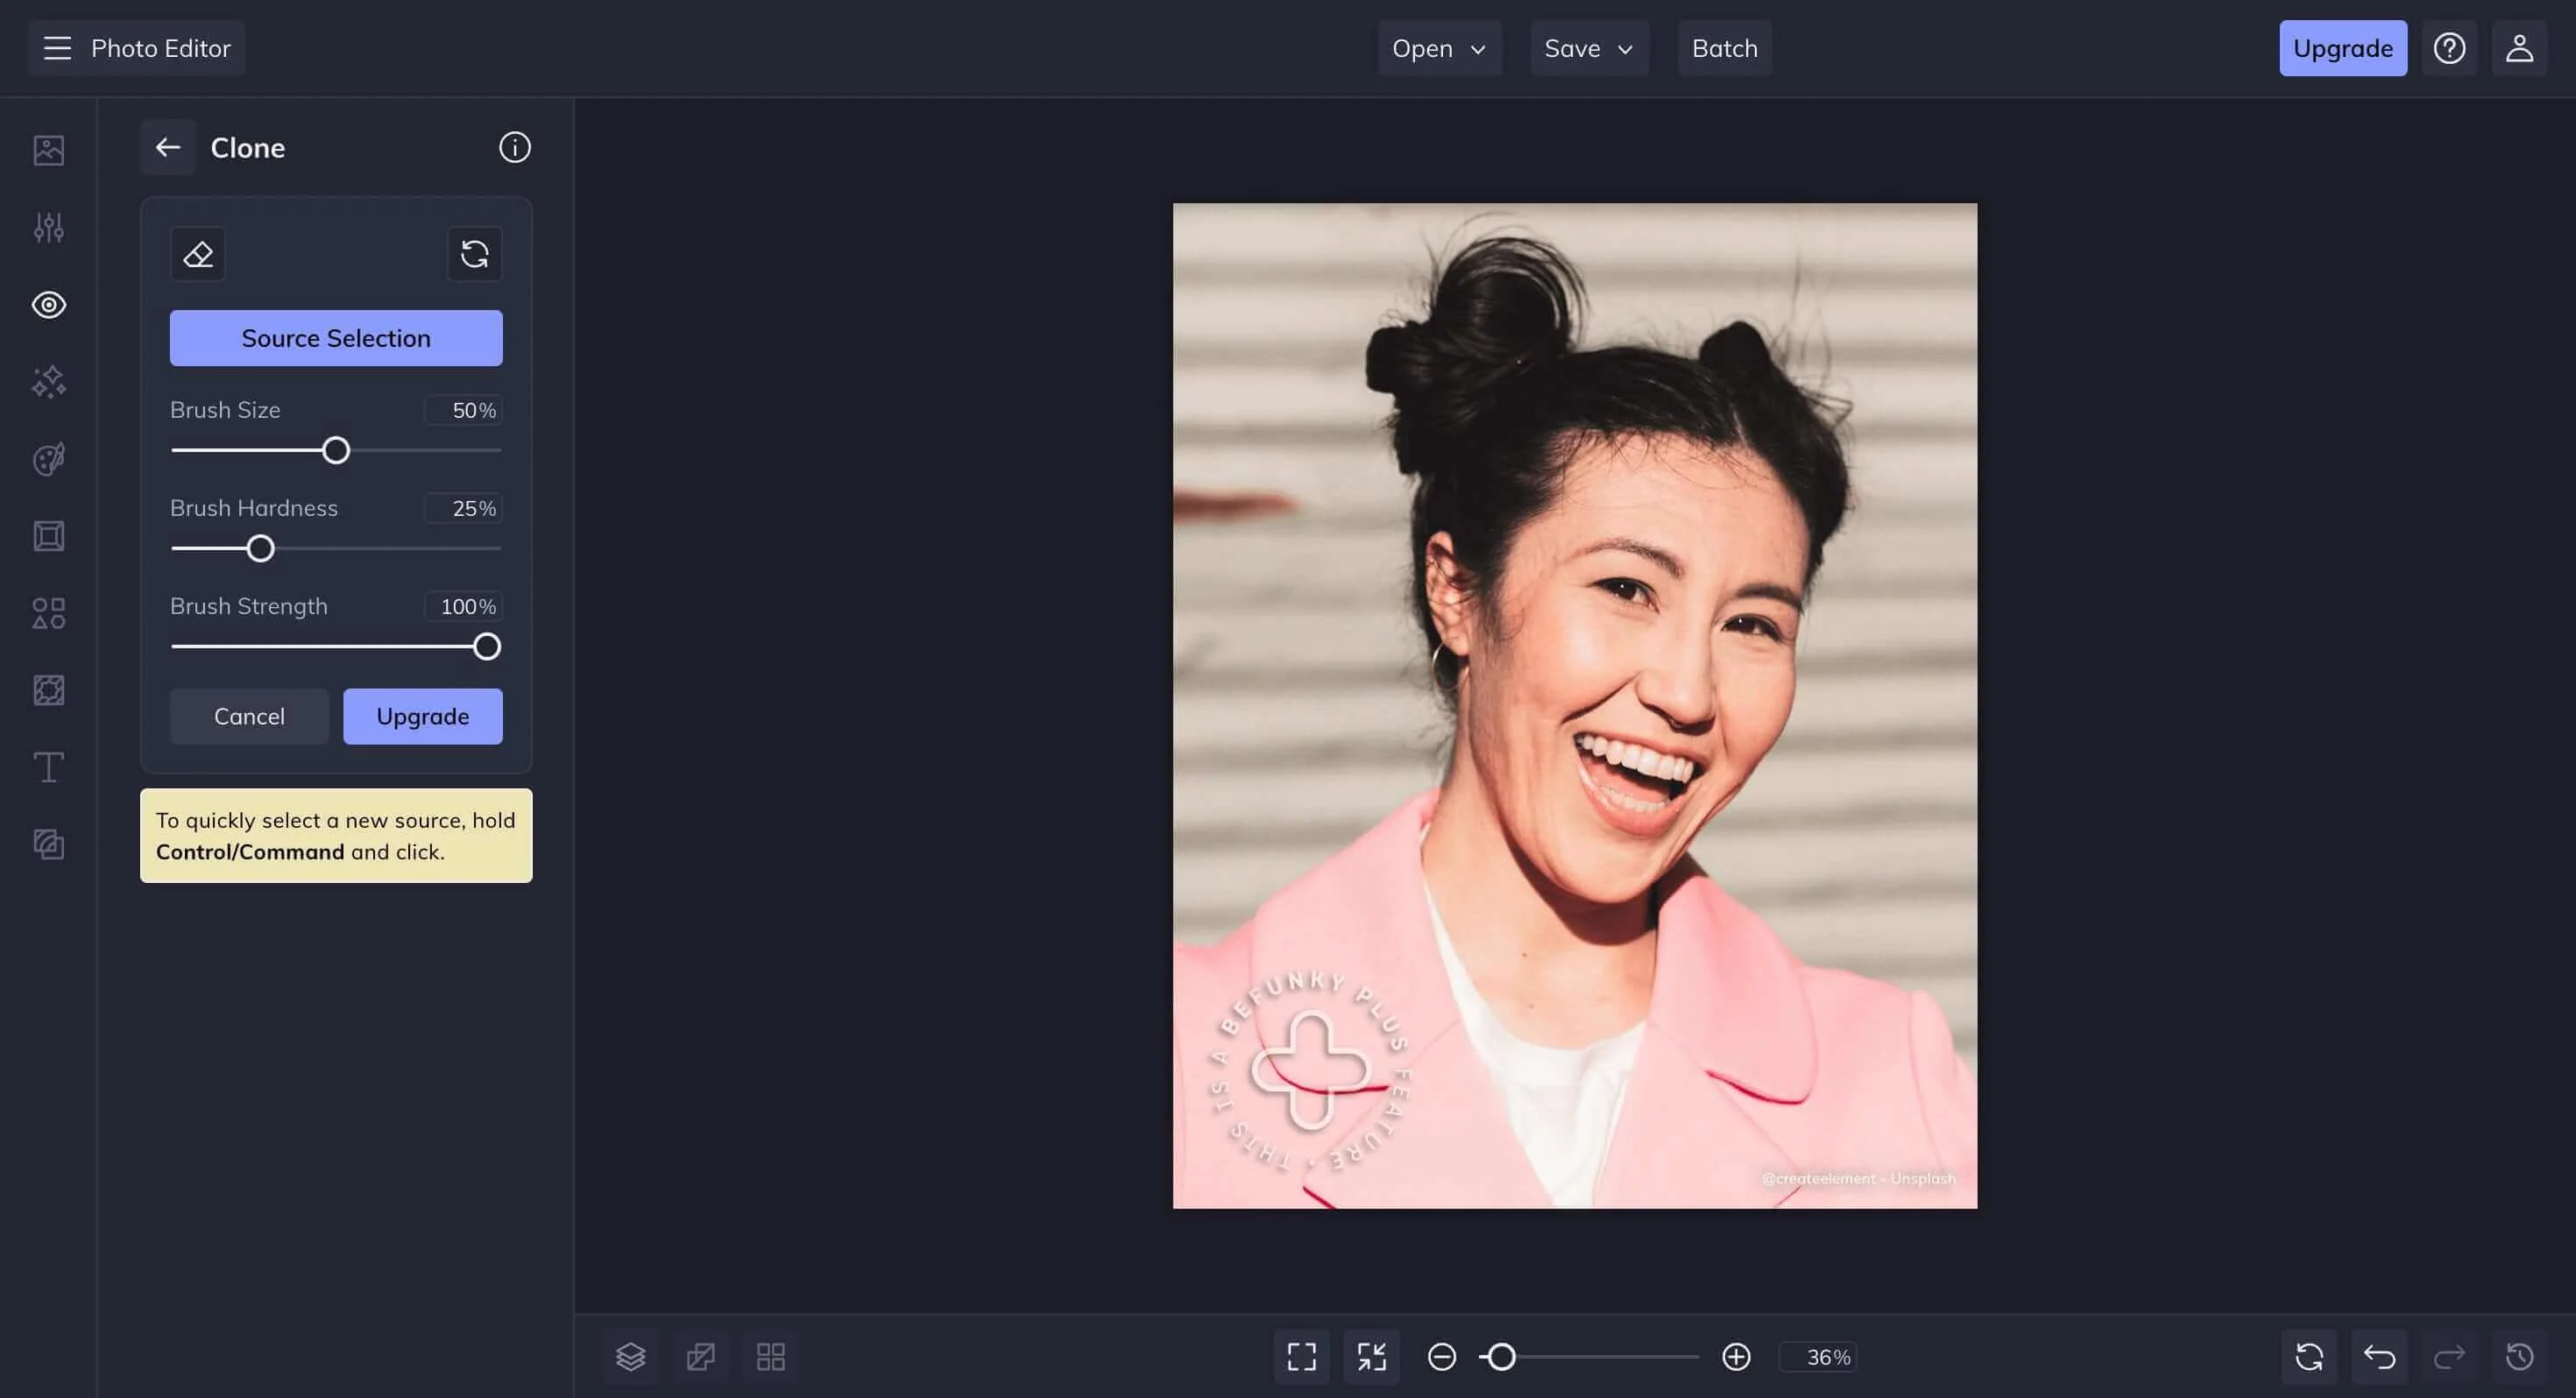Expand the Open dropdown menu
Screen dimensions: 2576x1398
pyautogui.click(x=1439, y=48)
